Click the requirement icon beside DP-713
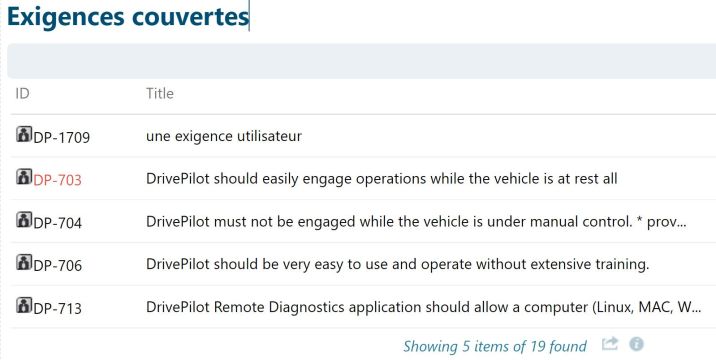The width and height of the screenshot is (716, 360). (x=24, y=305)
